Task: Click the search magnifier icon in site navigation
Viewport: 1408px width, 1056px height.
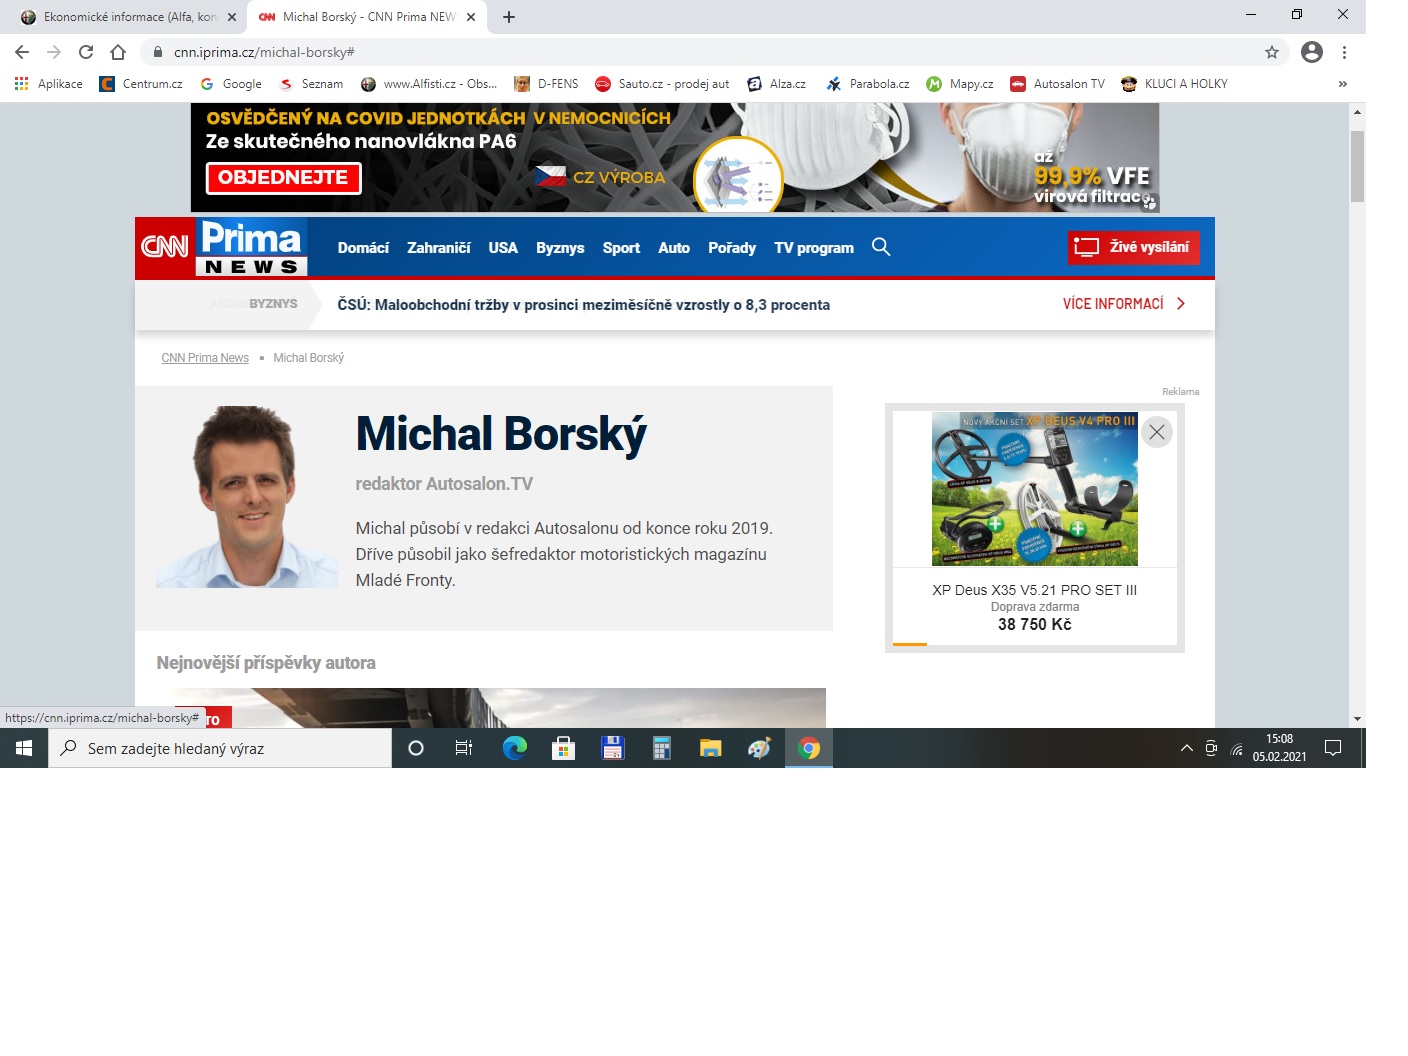Action: (x=880, y=247)
